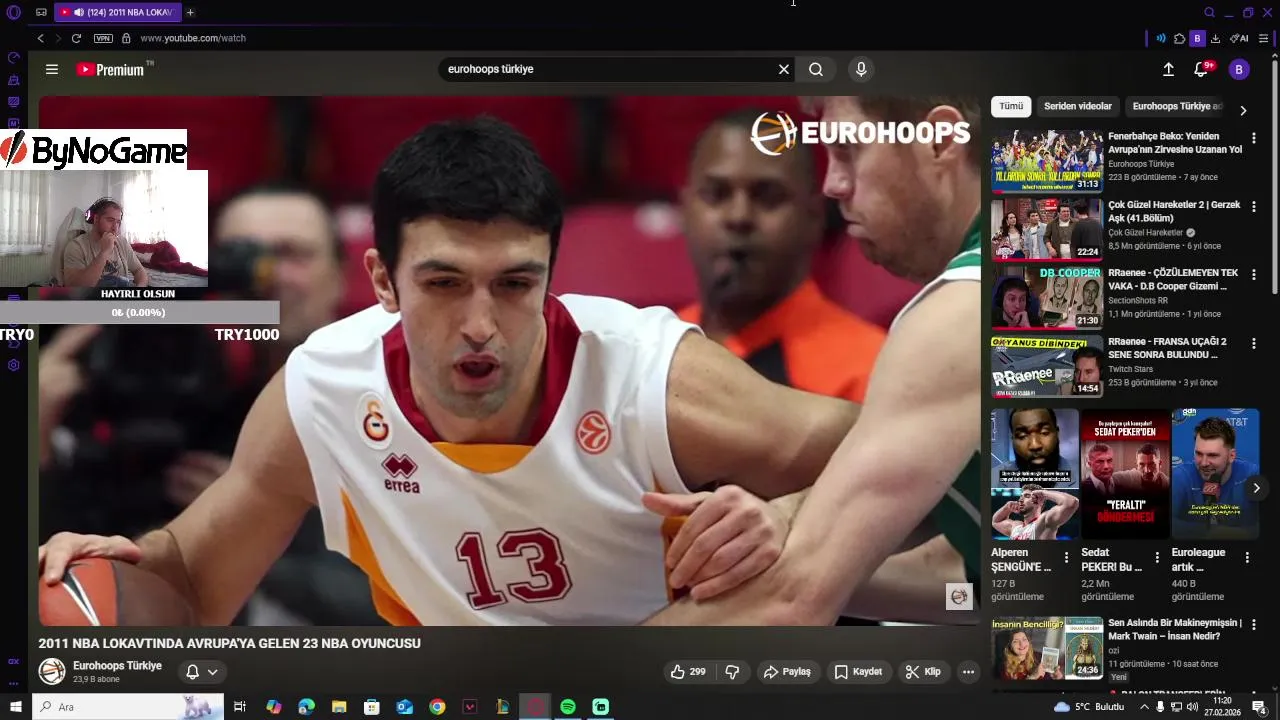This screenshot has height=720, width=1280.
Task: Open a new browser tab with plus
Action: [x=190, y=12]
